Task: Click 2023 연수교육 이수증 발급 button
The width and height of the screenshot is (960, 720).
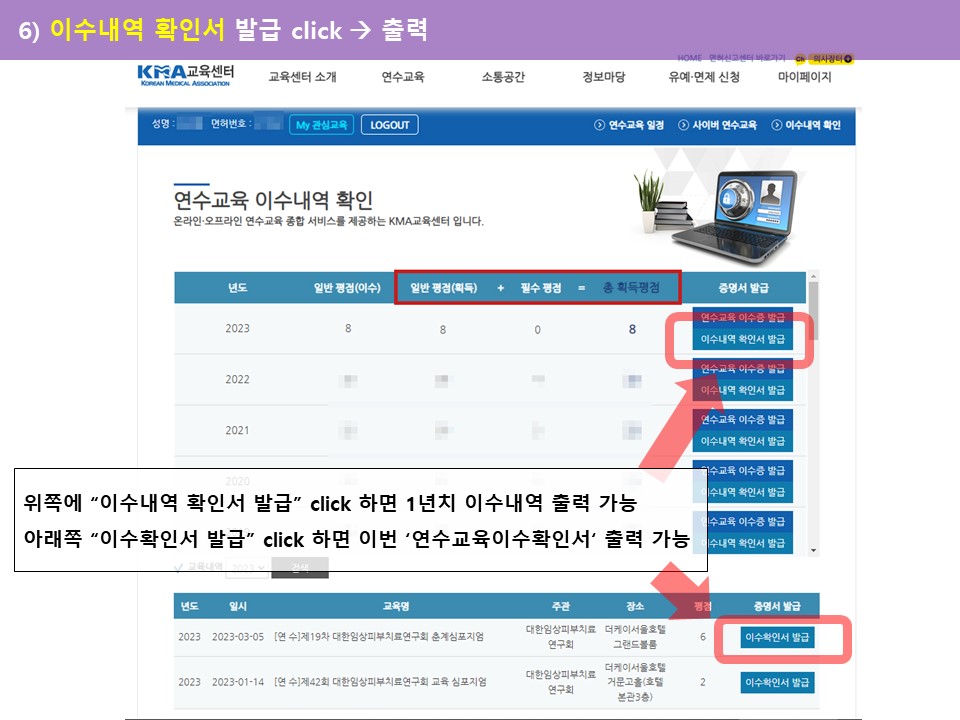Action: [x=742, y=318]
